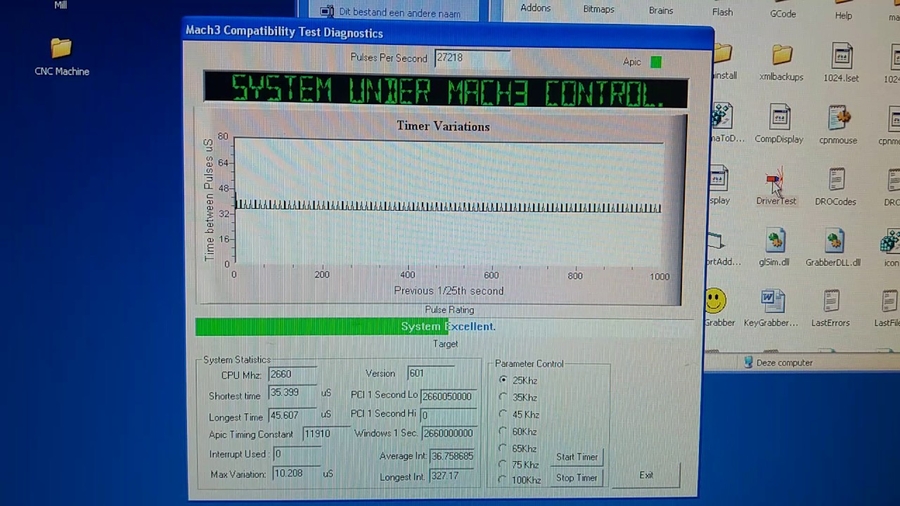Click the Version field showing 601
Viewport: 900px width, 506px height.
coord(430,373)
